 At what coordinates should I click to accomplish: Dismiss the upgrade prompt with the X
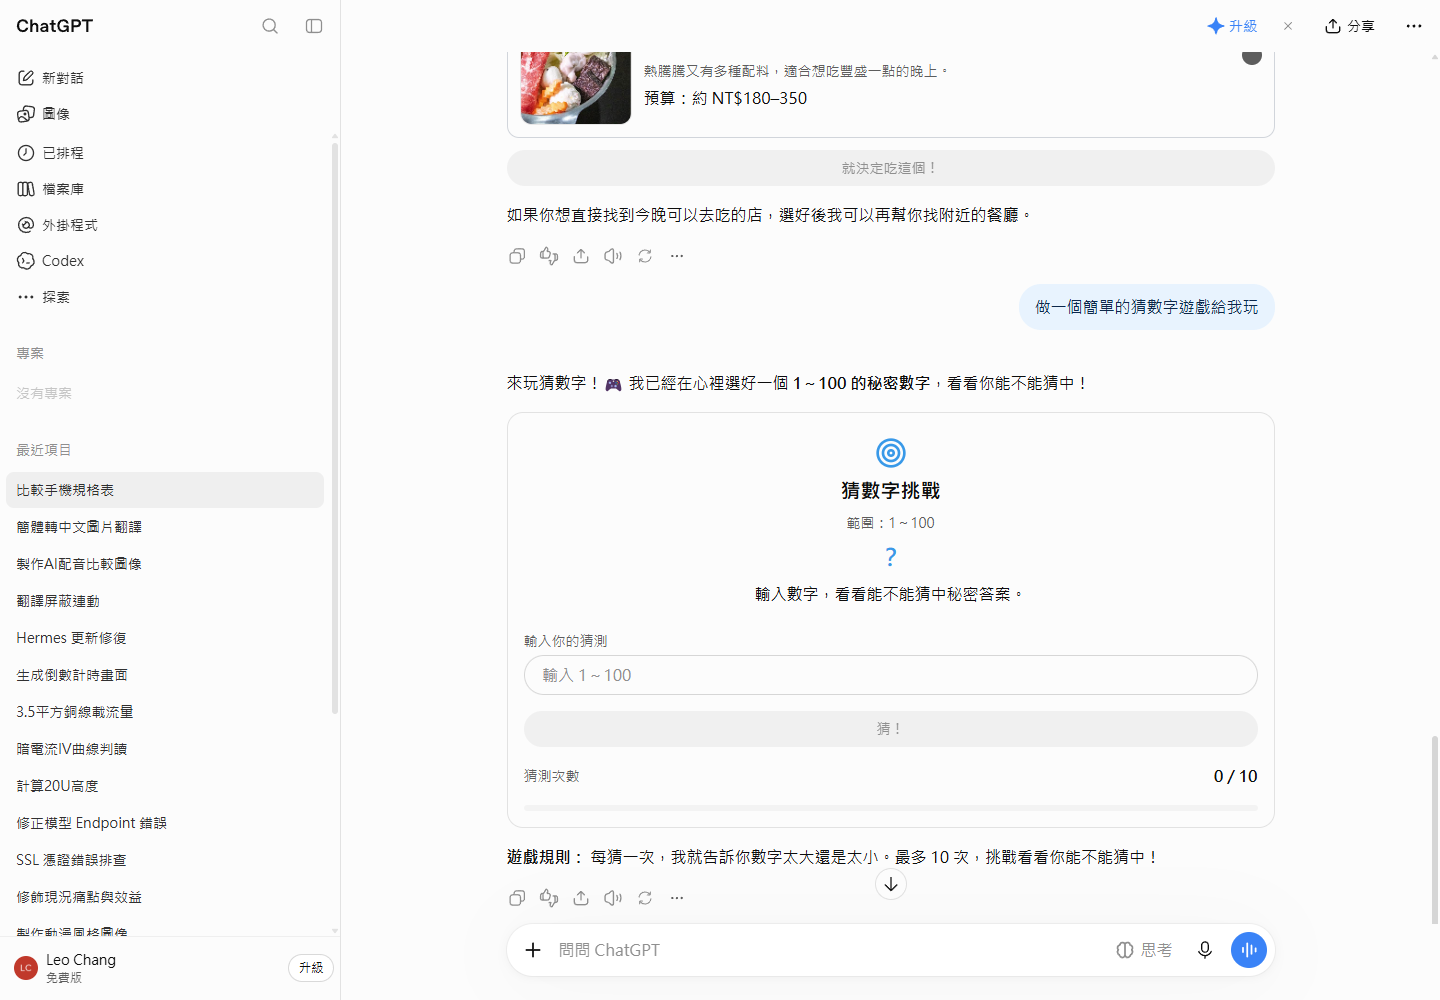[1288, 26]
